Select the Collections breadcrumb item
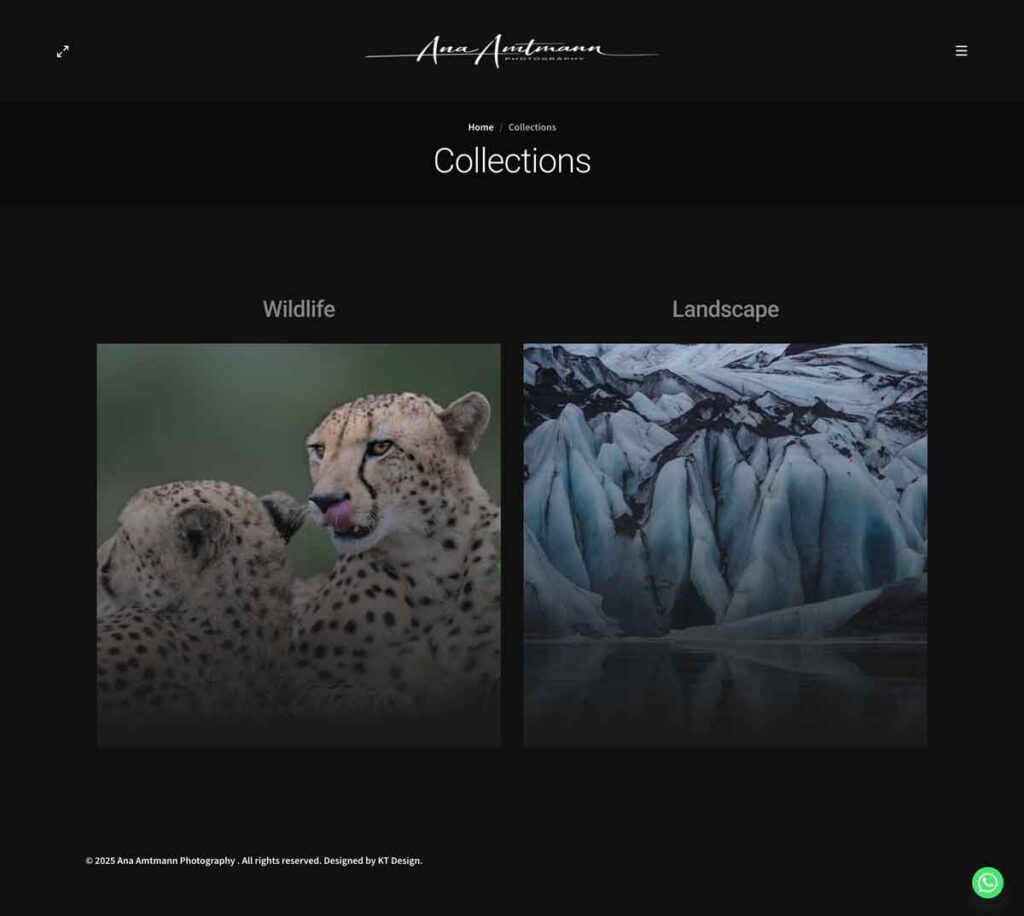Screen dimensions: 1024x916 pyautogui.click(x=532, y=127)
